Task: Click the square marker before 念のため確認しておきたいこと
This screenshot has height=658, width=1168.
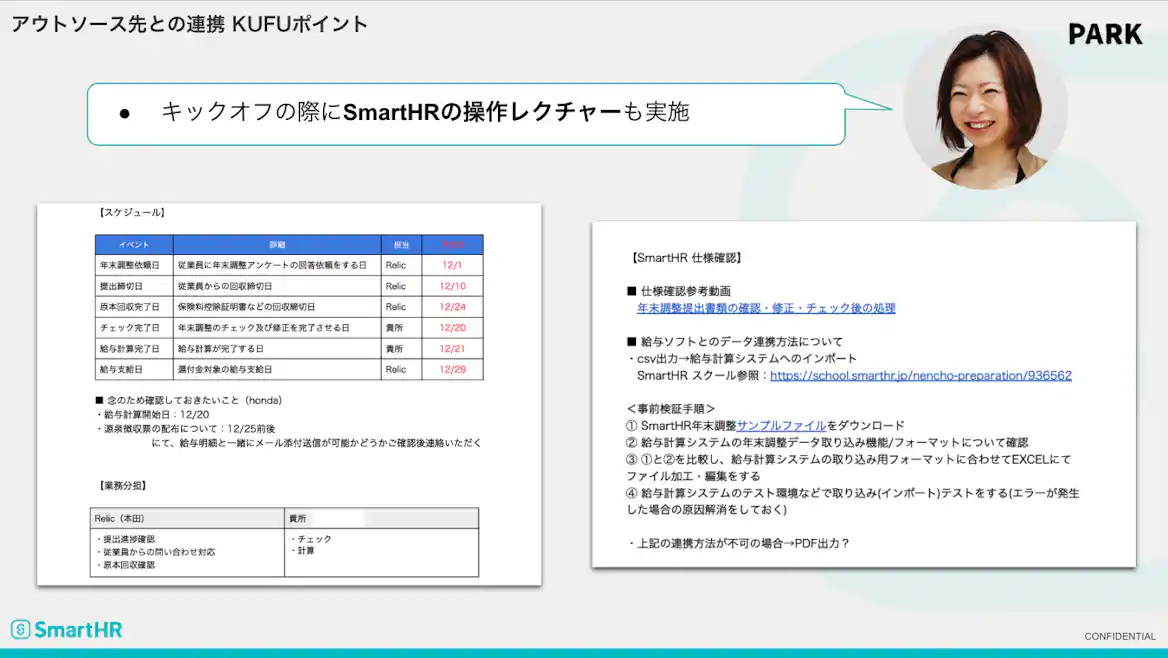Action: click(x=99, y=398)
